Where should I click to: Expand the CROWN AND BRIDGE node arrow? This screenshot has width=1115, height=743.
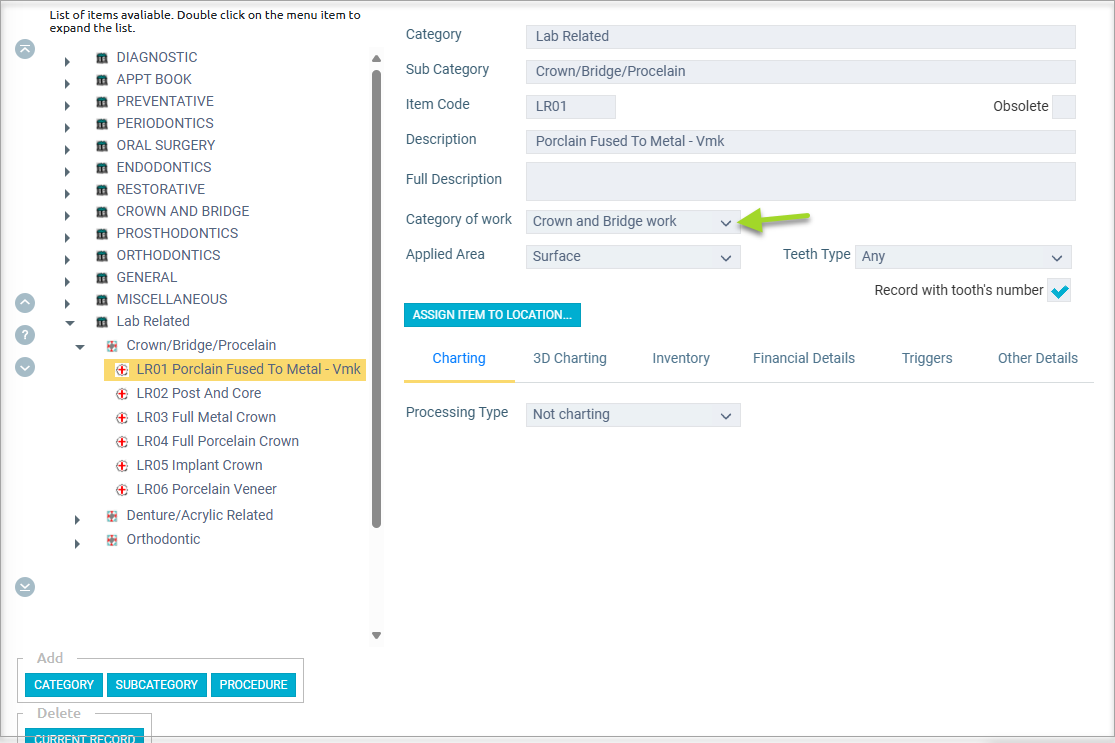tap(67, 216)
